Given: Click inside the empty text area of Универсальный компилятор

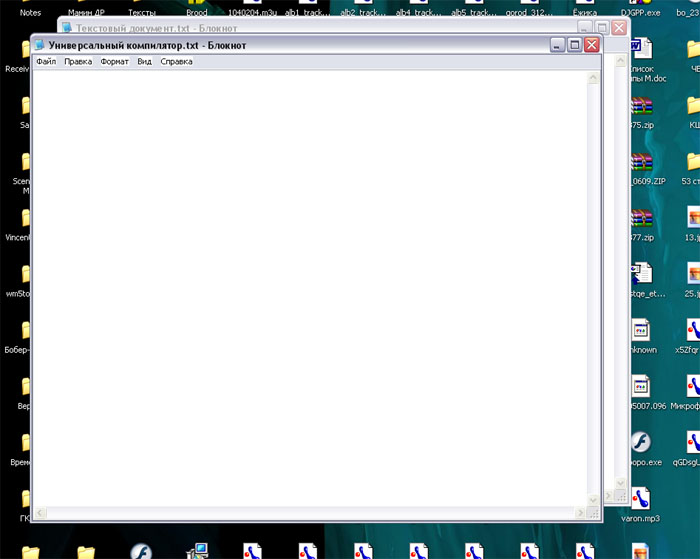Looking at the screenshot, I should tap(310, 288).
